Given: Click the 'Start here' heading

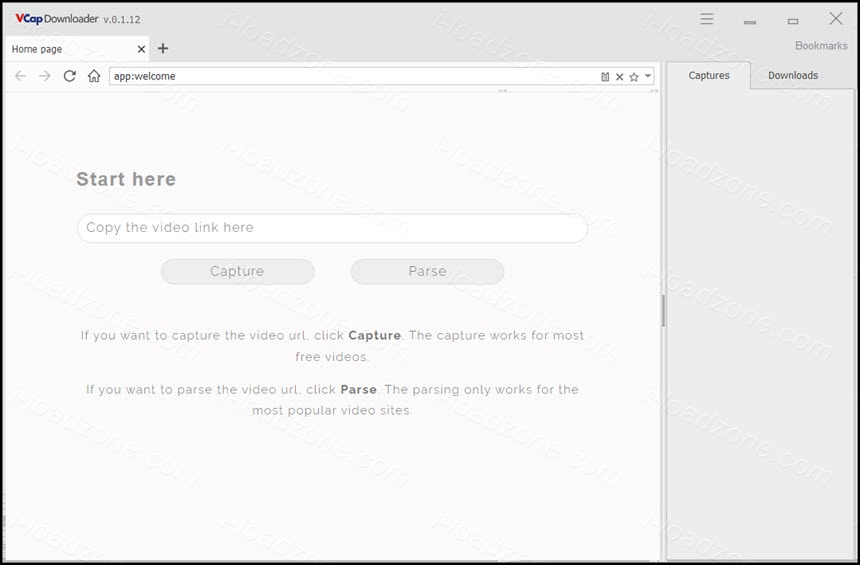Looking at the screenshot, I should pyautogui.click(x=126, y=179).
